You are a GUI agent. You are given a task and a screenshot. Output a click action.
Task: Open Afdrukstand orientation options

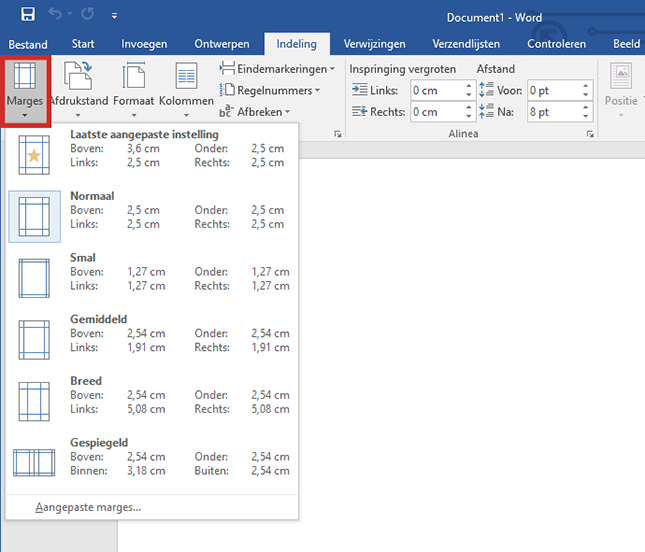tap(78, 90)
